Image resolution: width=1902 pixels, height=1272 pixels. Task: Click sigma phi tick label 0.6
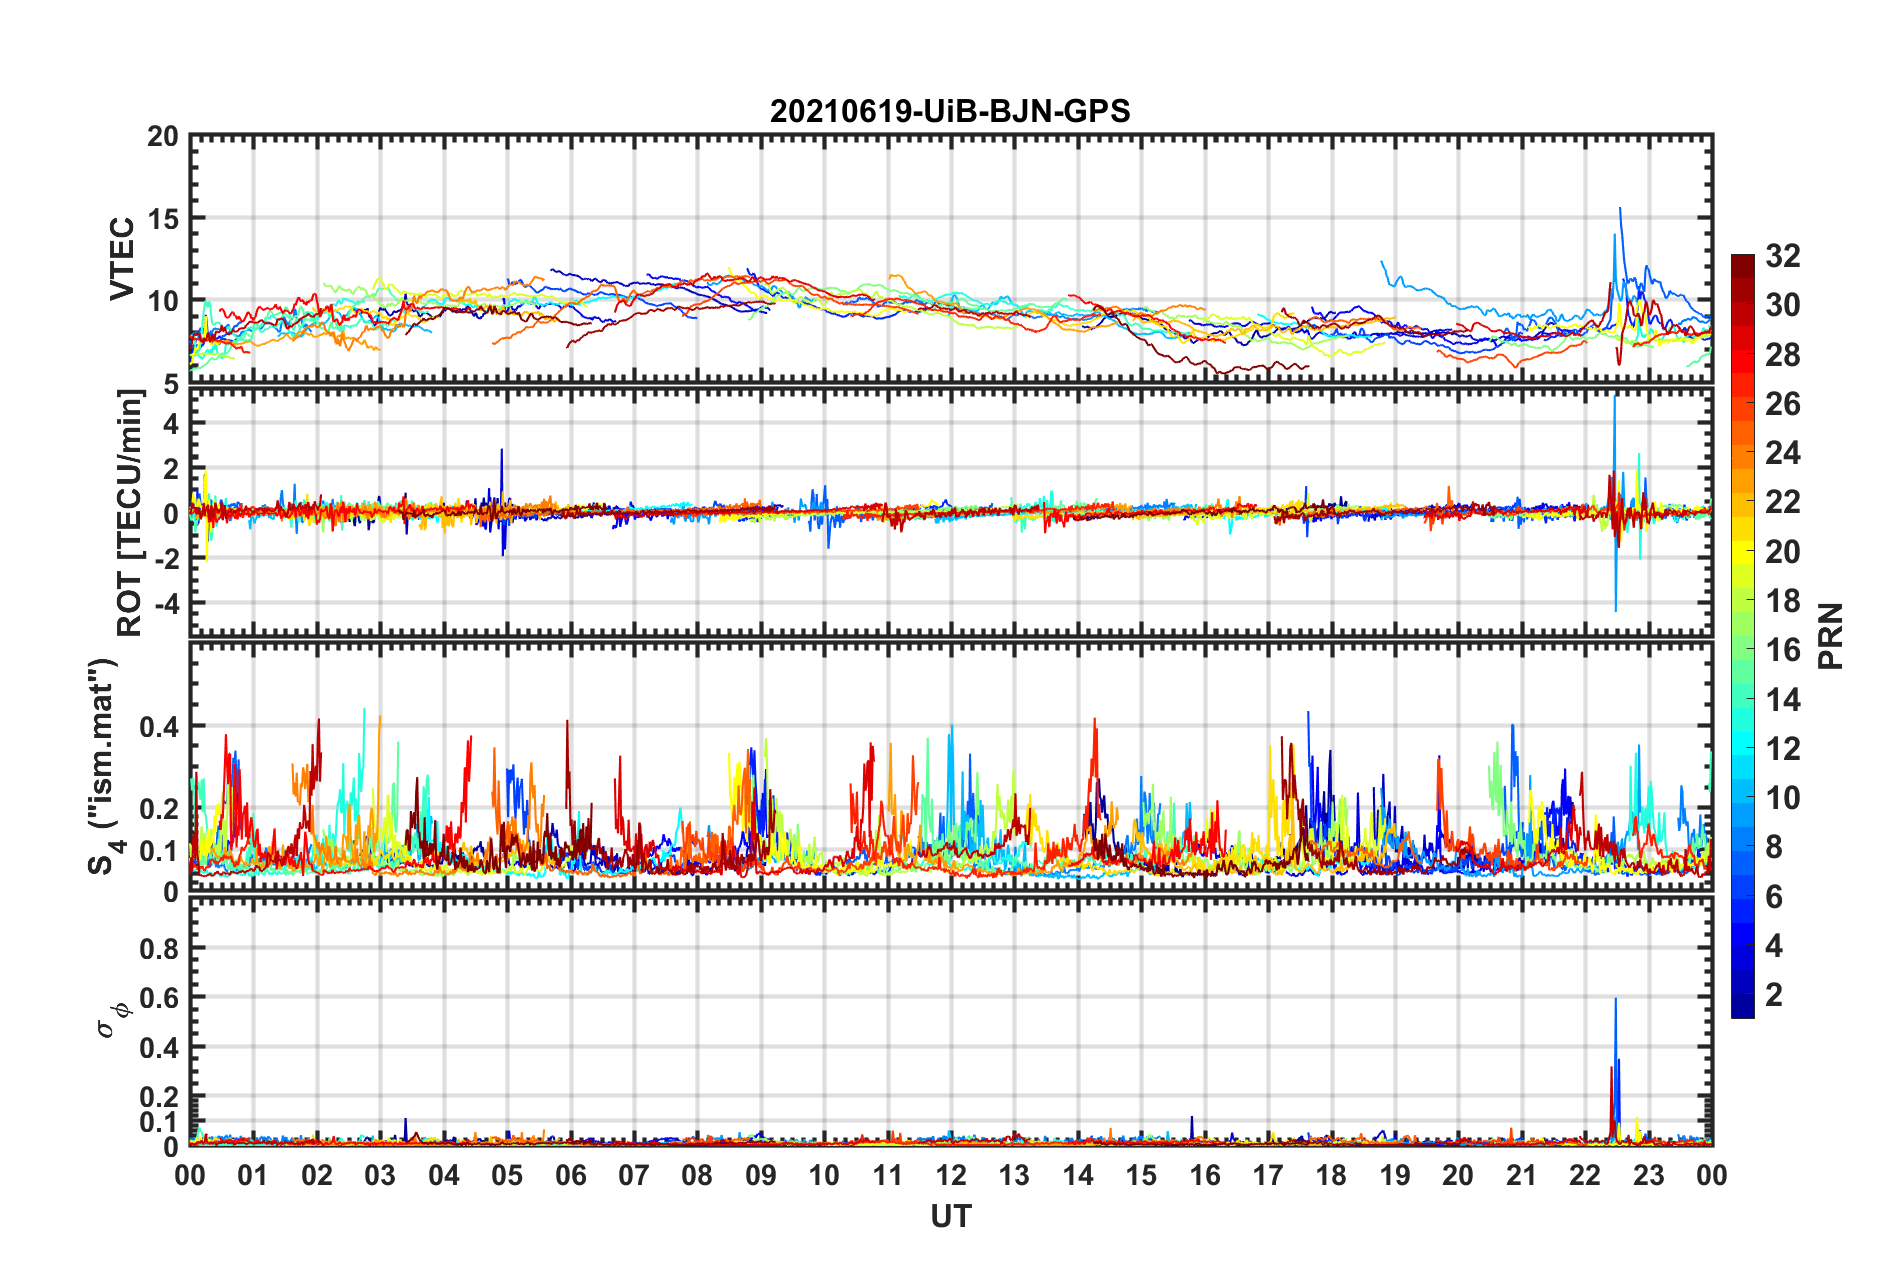159,998
